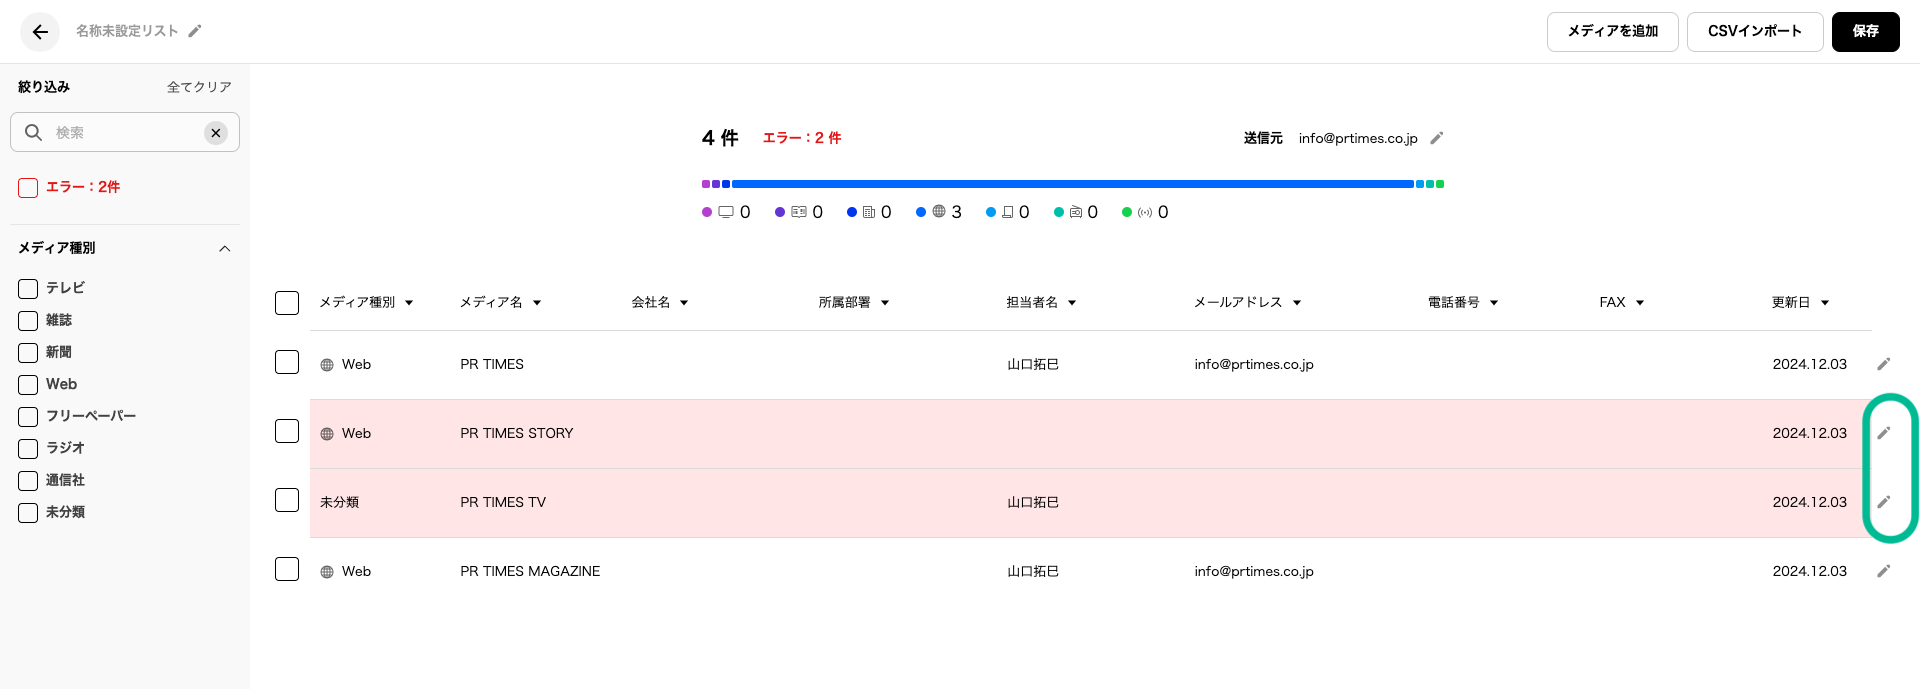Click the blue Web segment of distribution bar
1920x689 pixels.
1072,184
